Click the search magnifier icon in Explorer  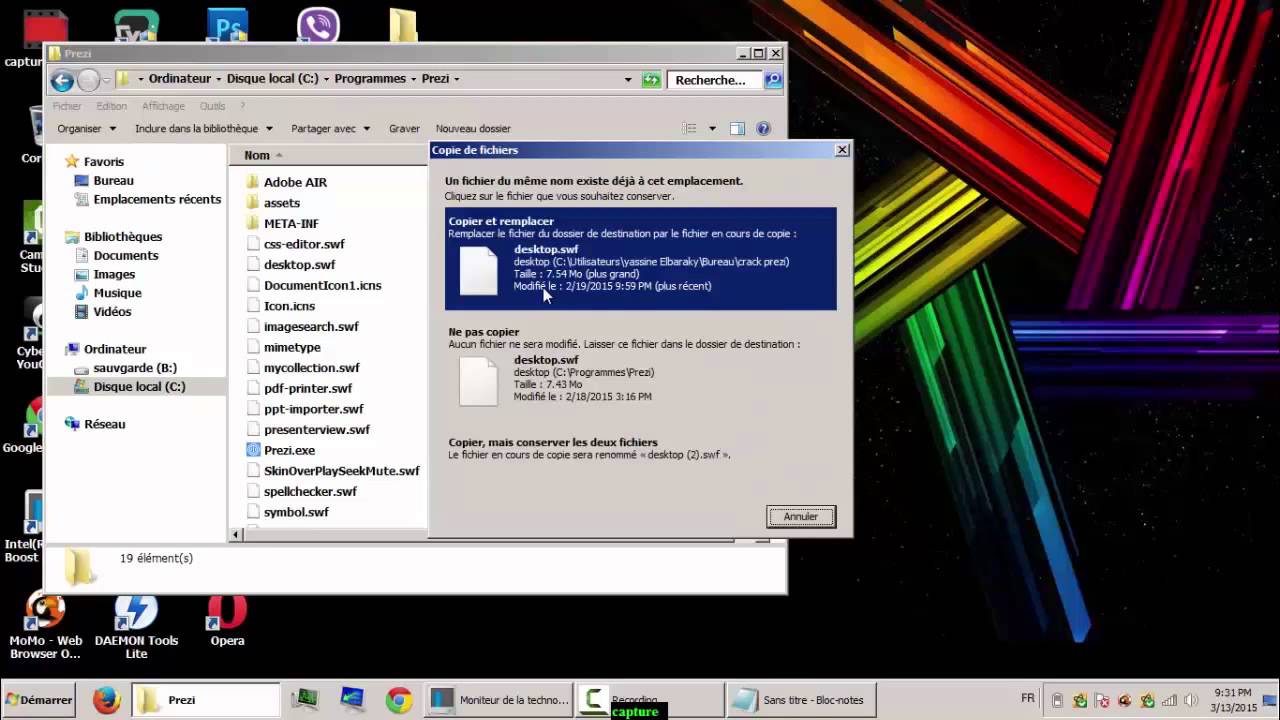point(773,80)
